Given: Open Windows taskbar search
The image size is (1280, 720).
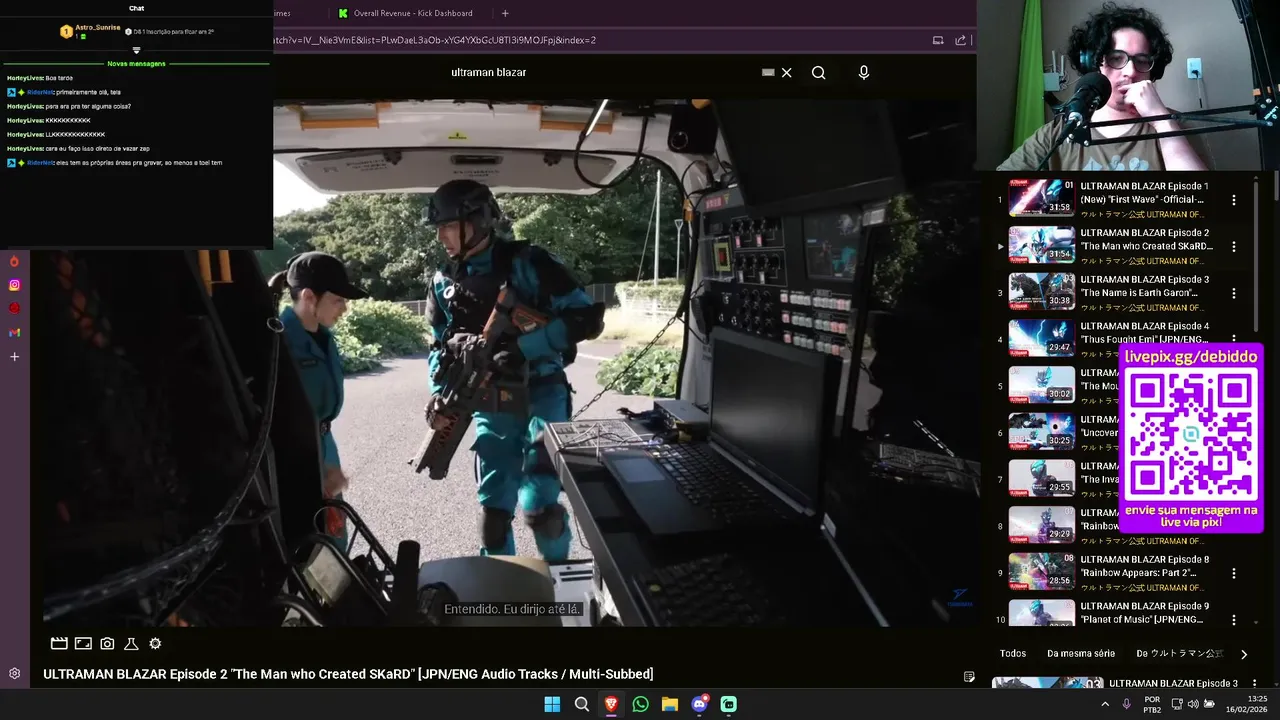Looking at the screenshot, I should click(581, 704).
